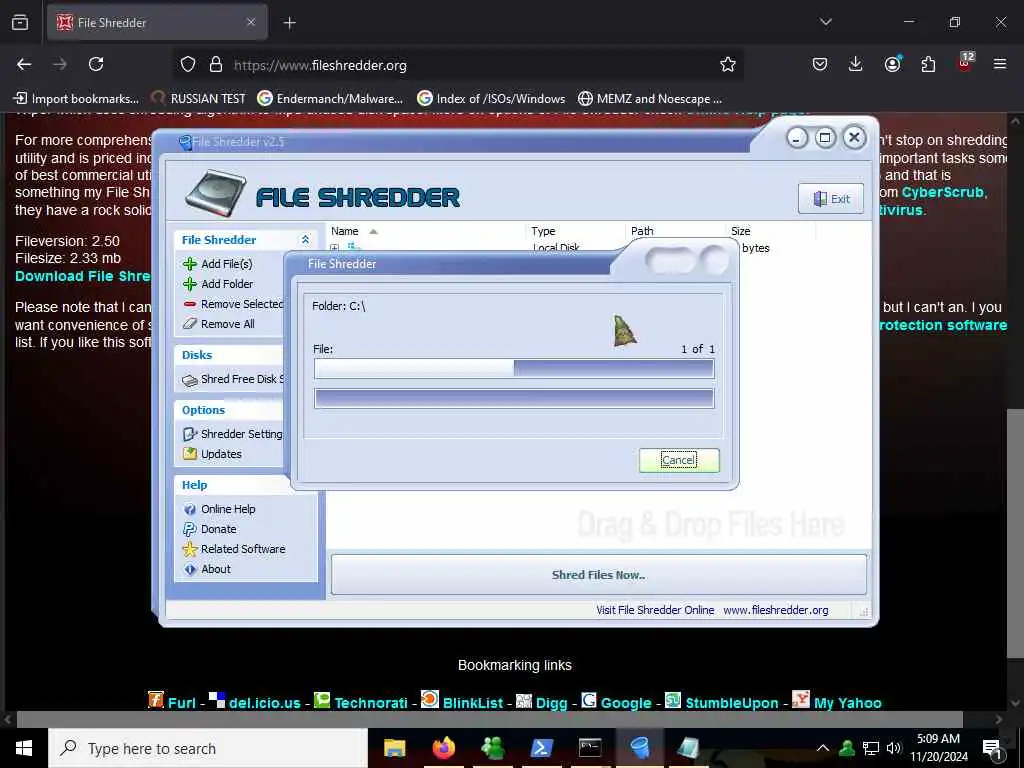Screen dimensions: 1024x768
Task: Click the StumbleUpon bookmarking link
Action: pos(731,703)
